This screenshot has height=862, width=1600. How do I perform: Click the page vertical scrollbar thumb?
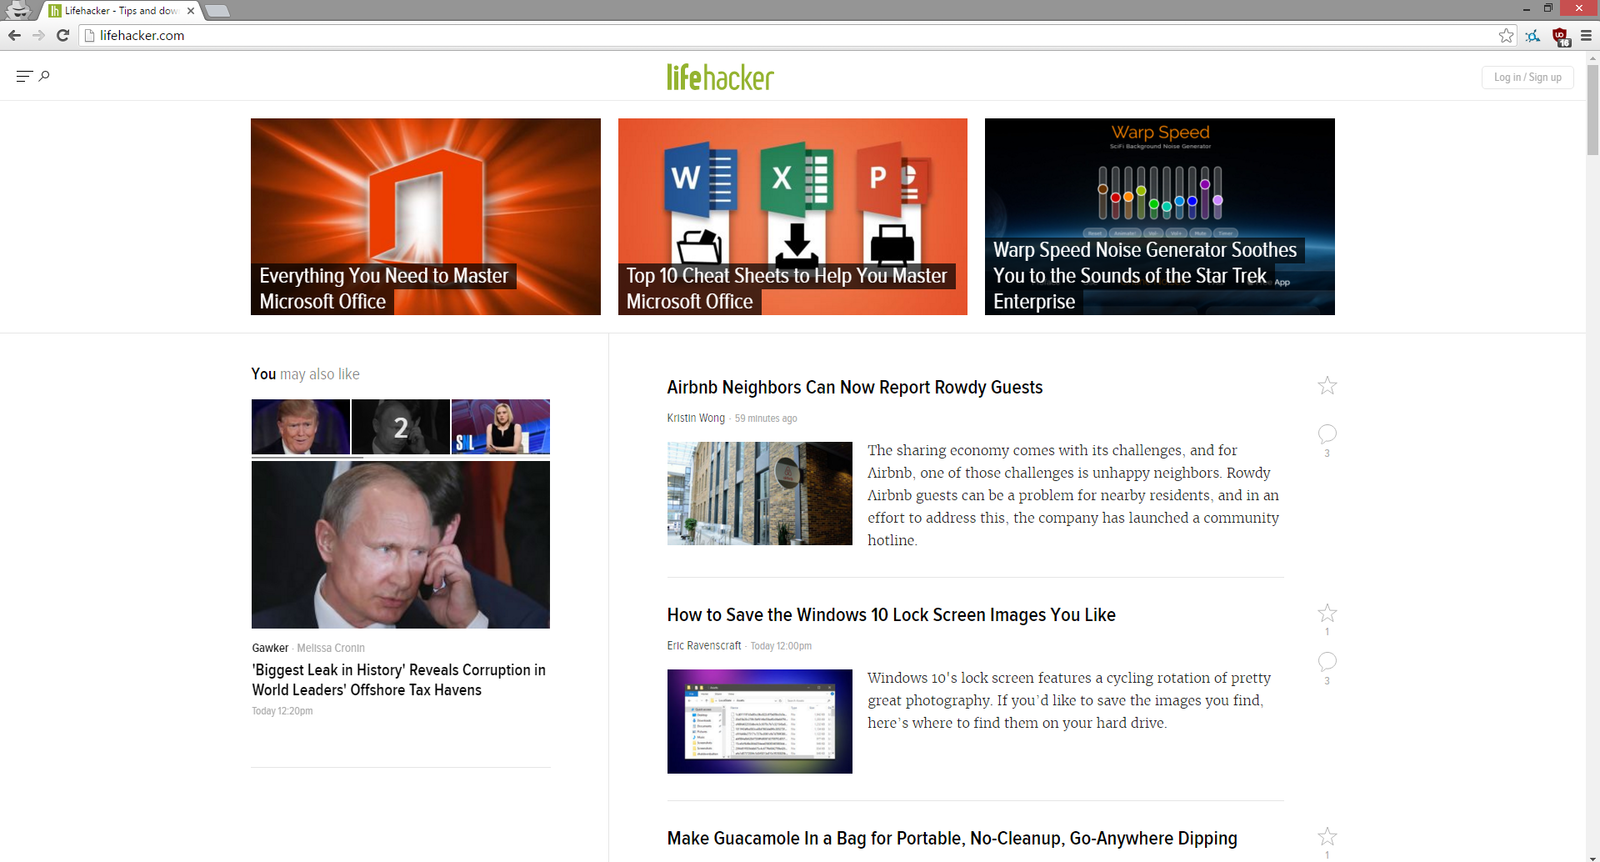tap(1592, 110)
